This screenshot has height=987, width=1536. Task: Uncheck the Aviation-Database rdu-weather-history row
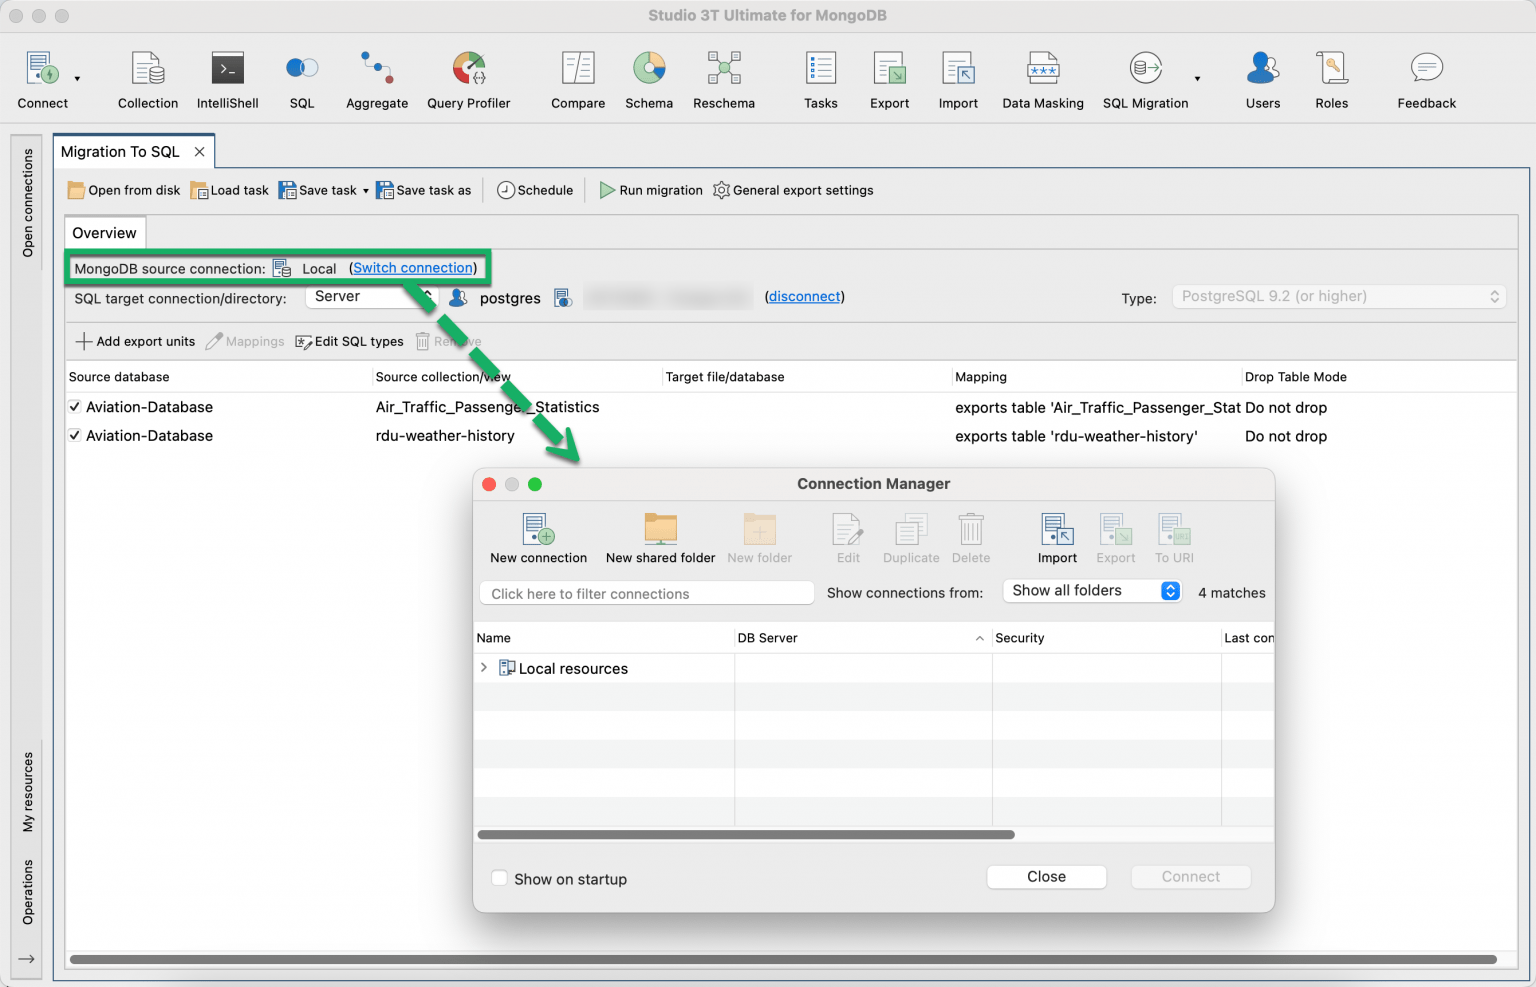[74, 435]
